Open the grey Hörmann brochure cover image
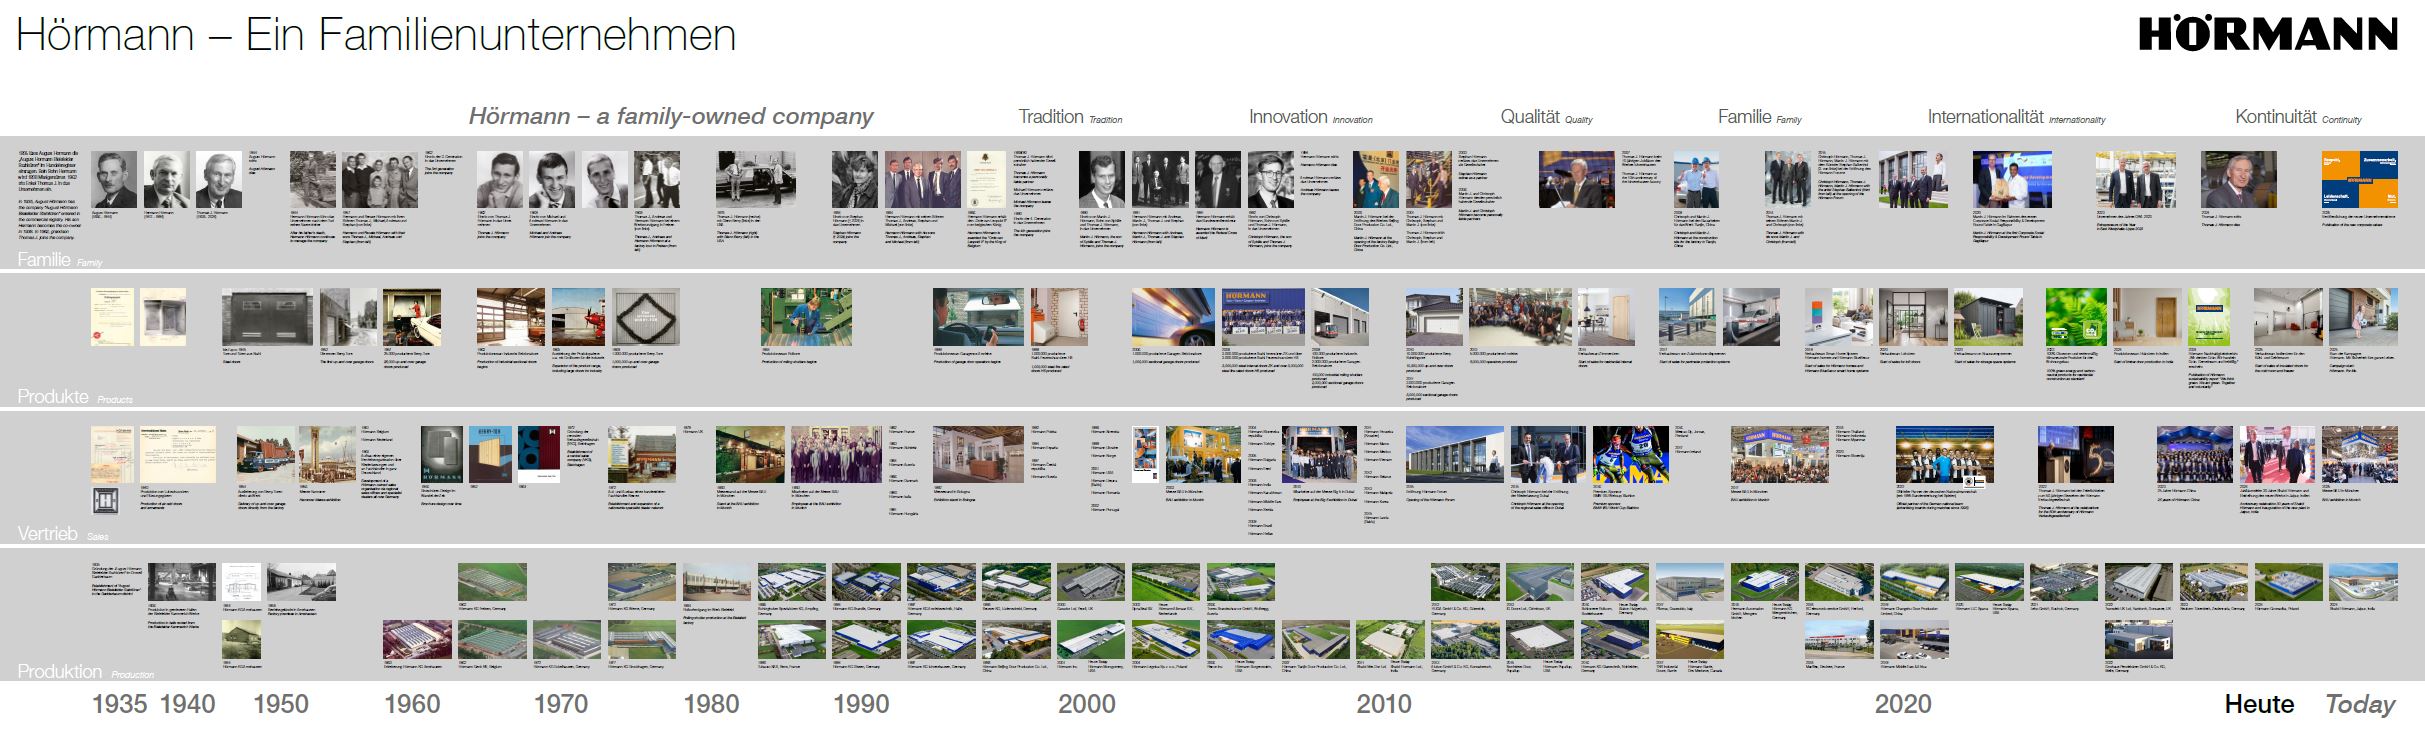Image resolution: width=2425 pixels, height=740 pixels. coord(442,456)
